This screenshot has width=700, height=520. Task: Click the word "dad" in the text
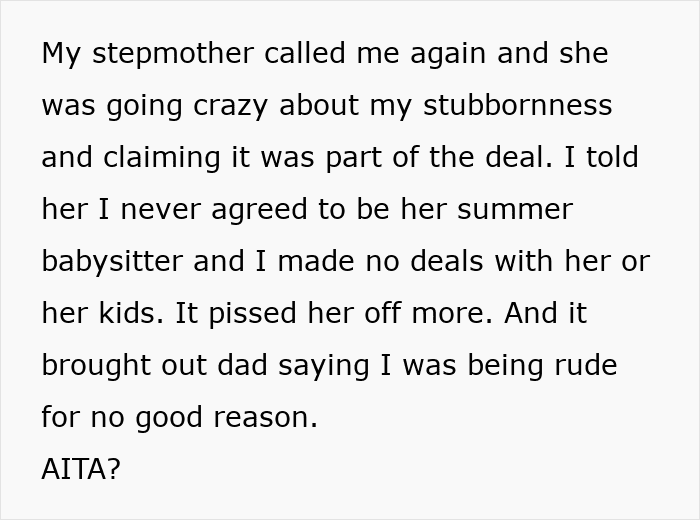tap(242, 365)
